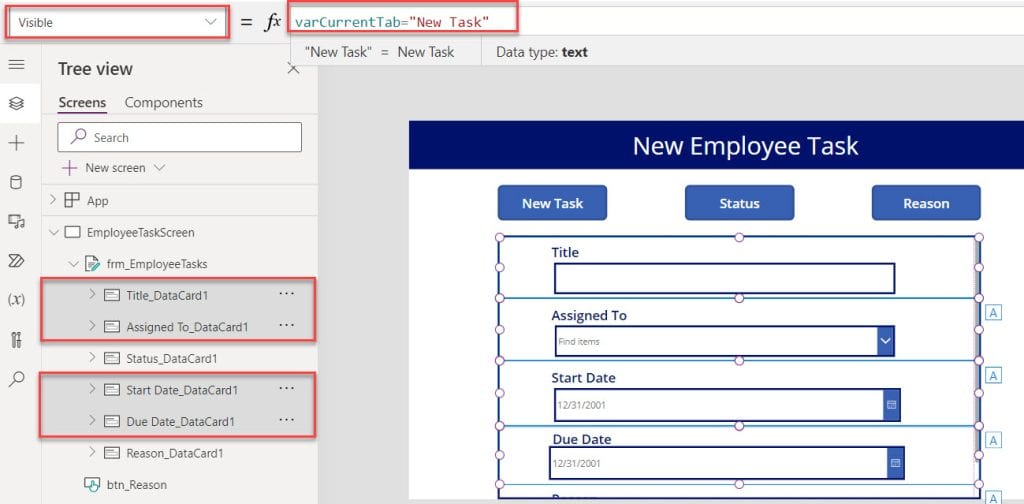Open the New screen dropdown chevron
This screenshot has width=1024, height=504.
pos(159,168)
